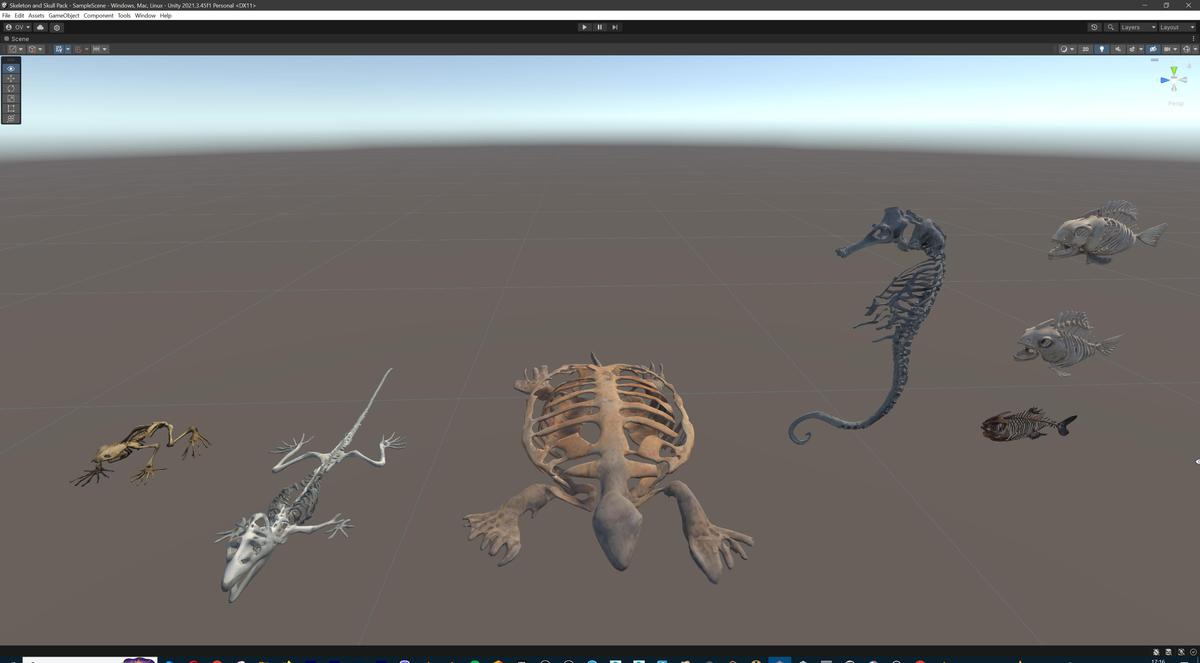Viewport: 1200px width, 663px height.
Task: Click the Unity cloud services icon
Action: [x=40, y=27]
